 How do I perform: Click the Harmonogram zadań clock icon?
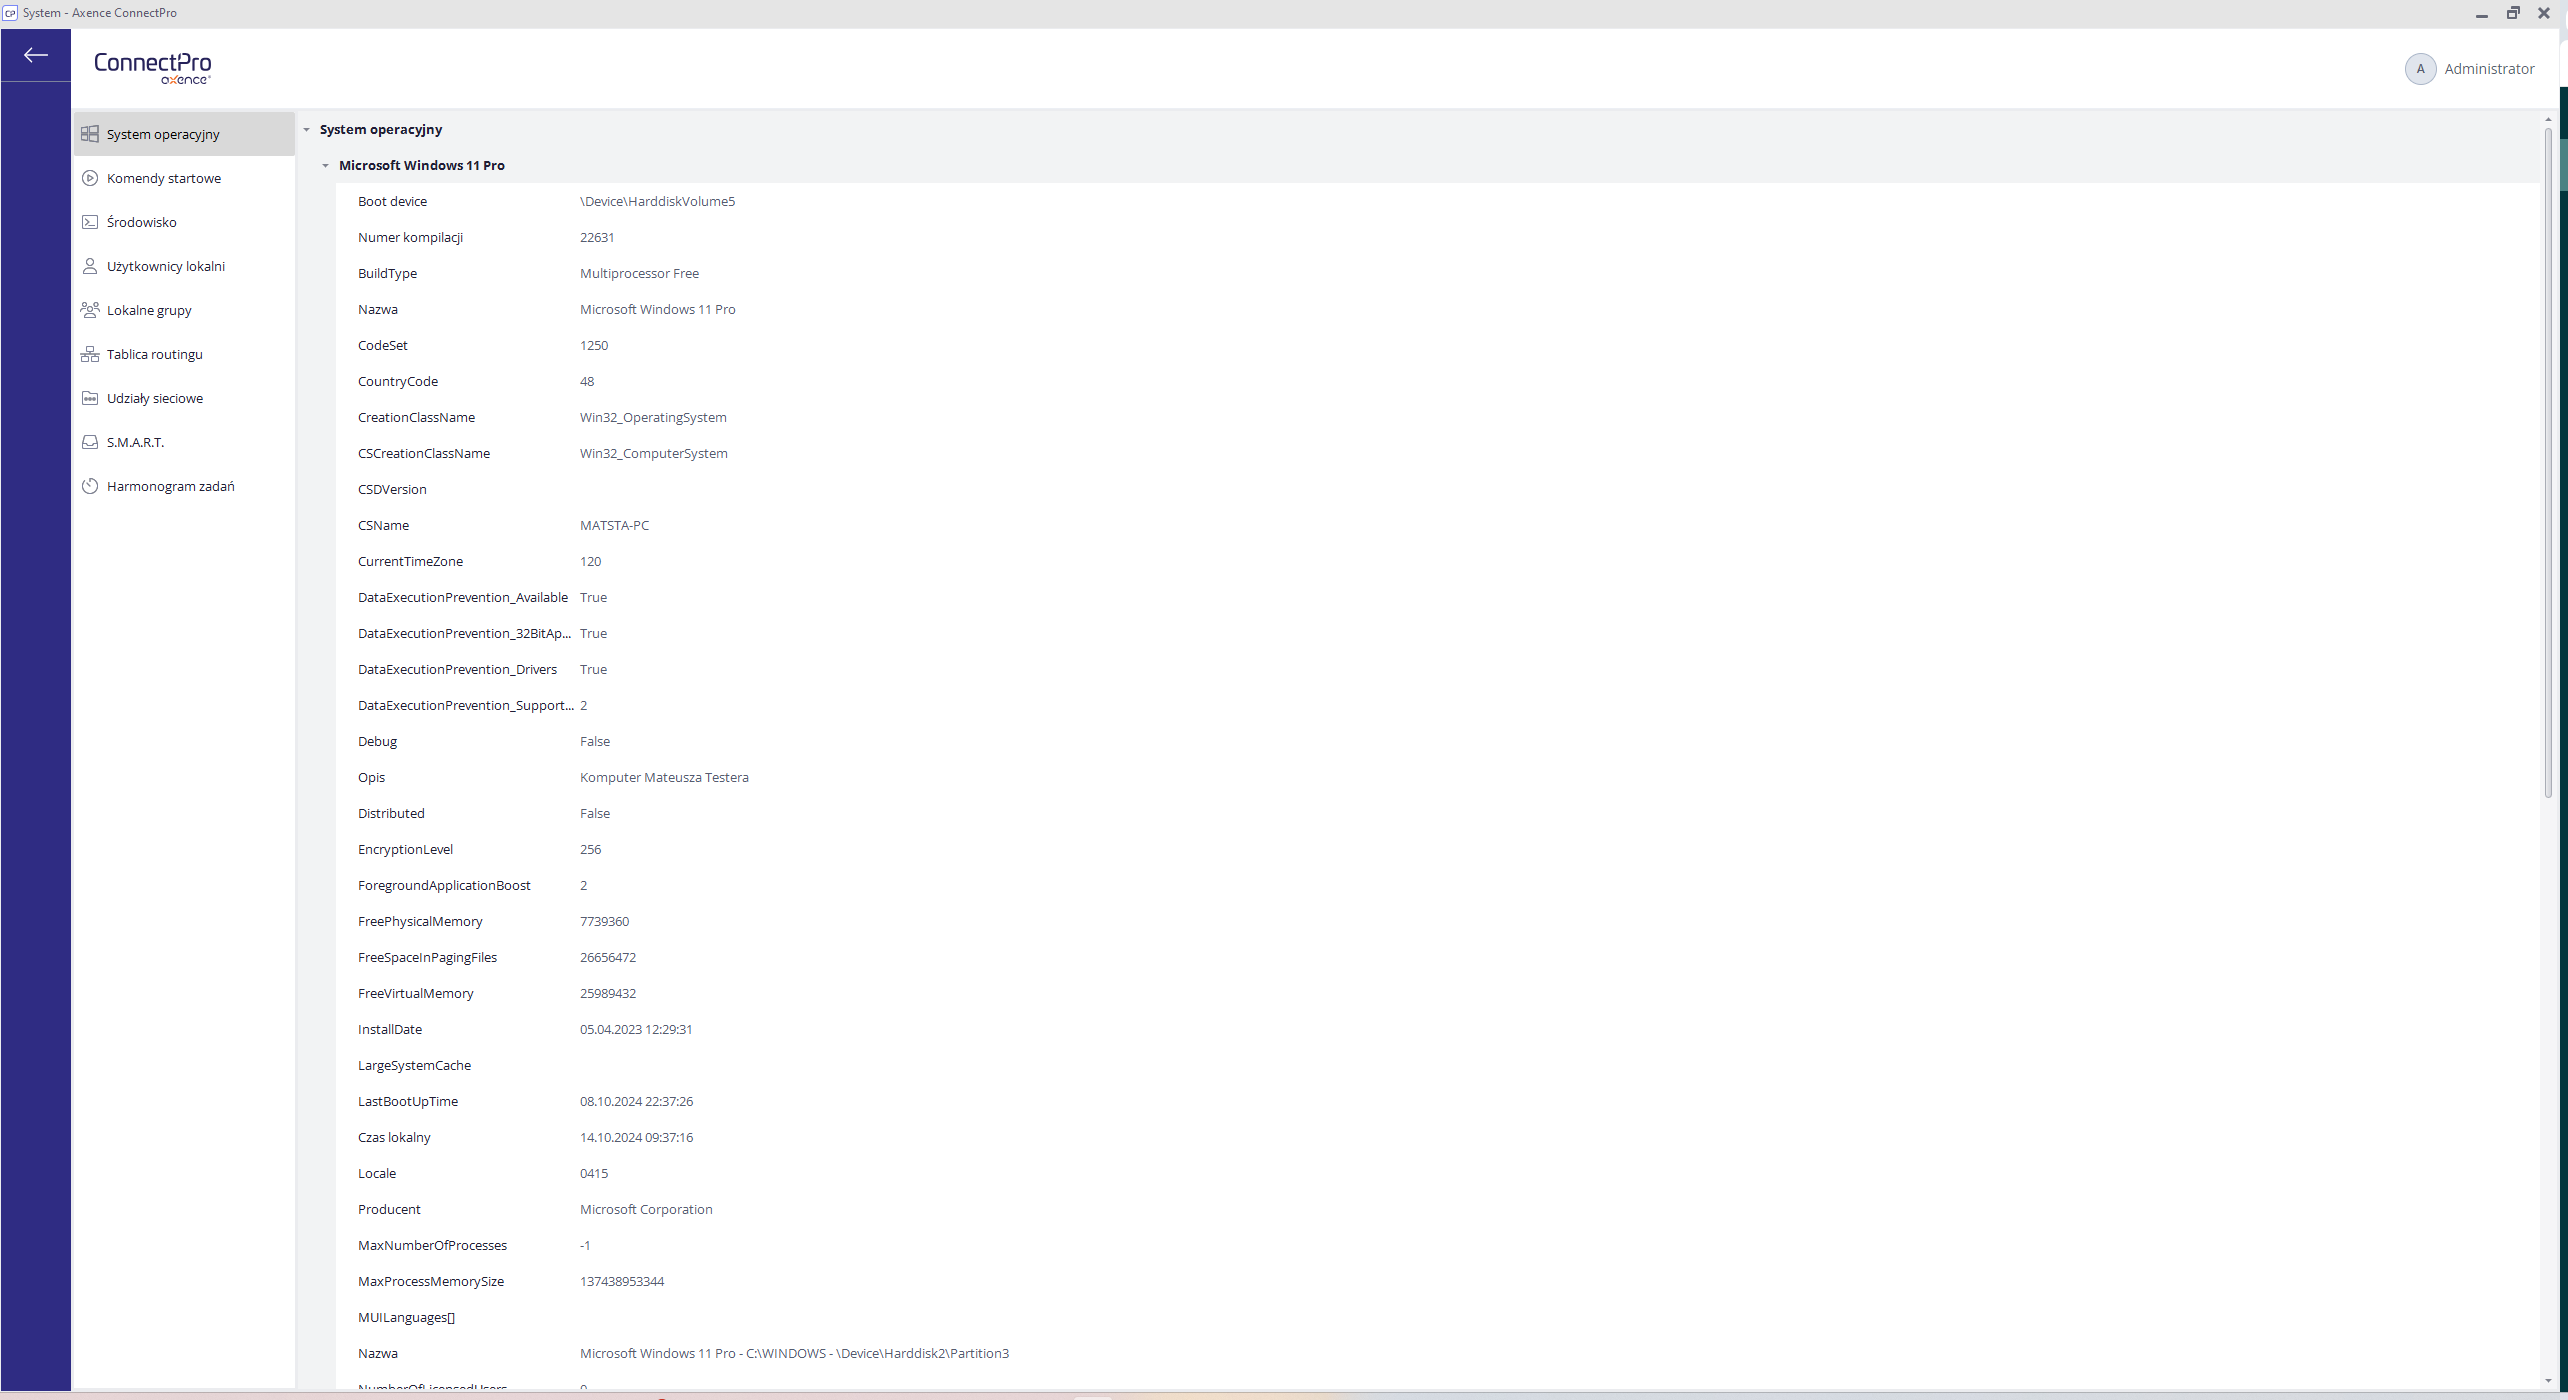coord(90,486)
